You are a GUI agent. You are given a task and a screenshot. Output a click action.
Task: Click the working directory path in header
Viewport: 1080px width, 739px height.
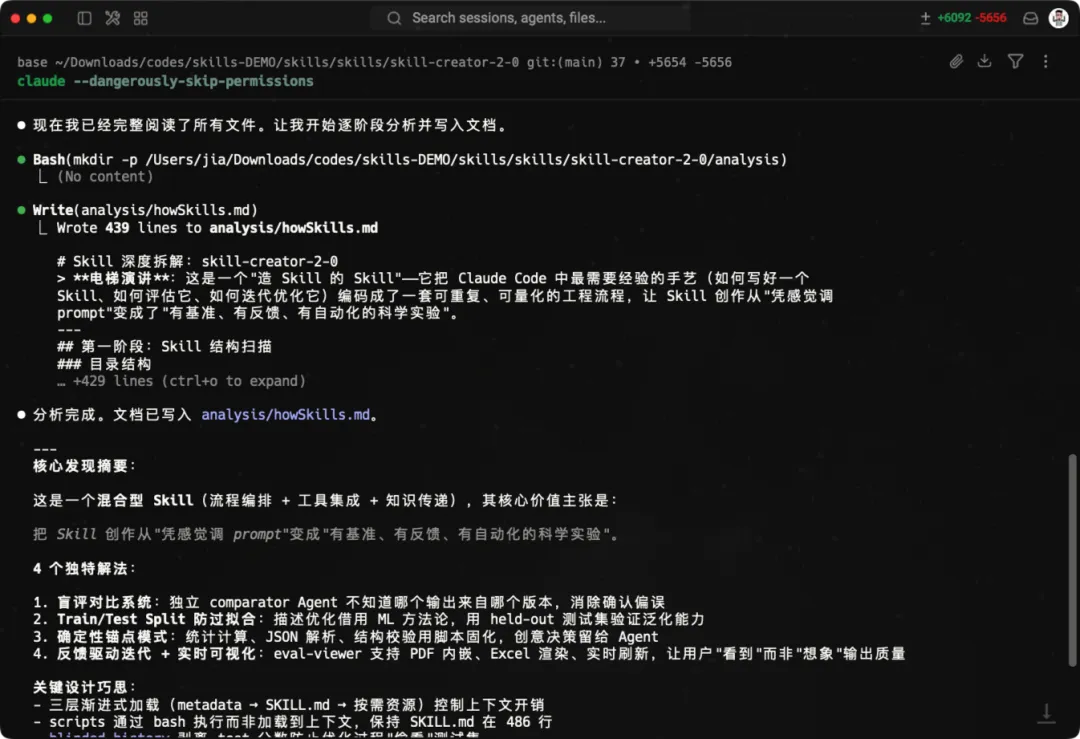pyautogui.click(x=287, y=62)
